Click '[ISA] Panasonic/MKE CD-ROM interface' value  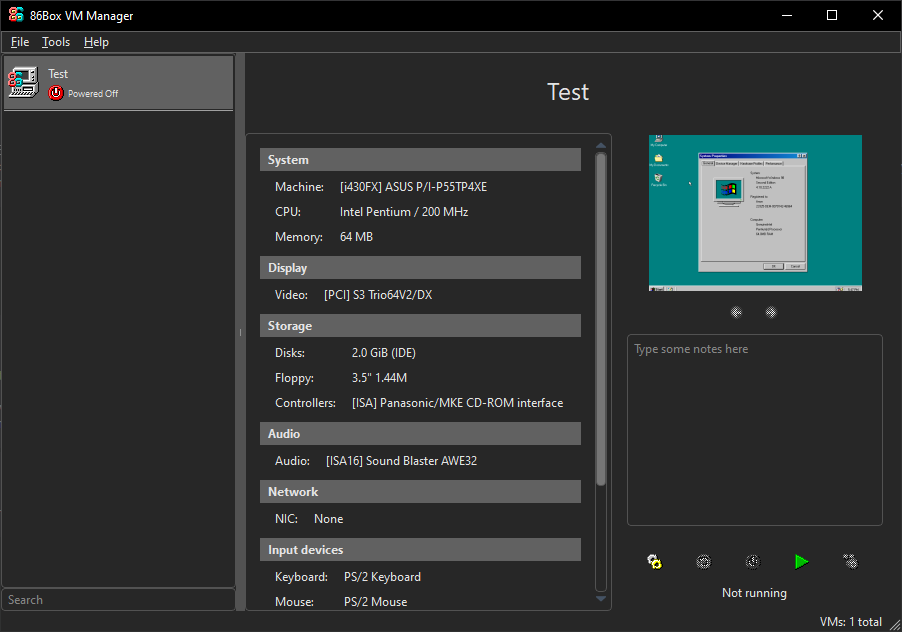pos(457,403)
